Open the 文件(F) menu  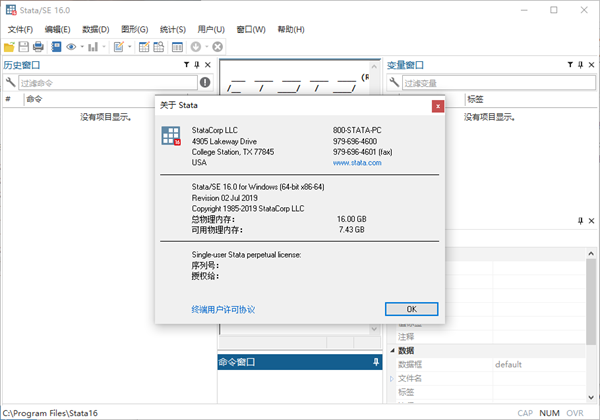click(20, 29)
